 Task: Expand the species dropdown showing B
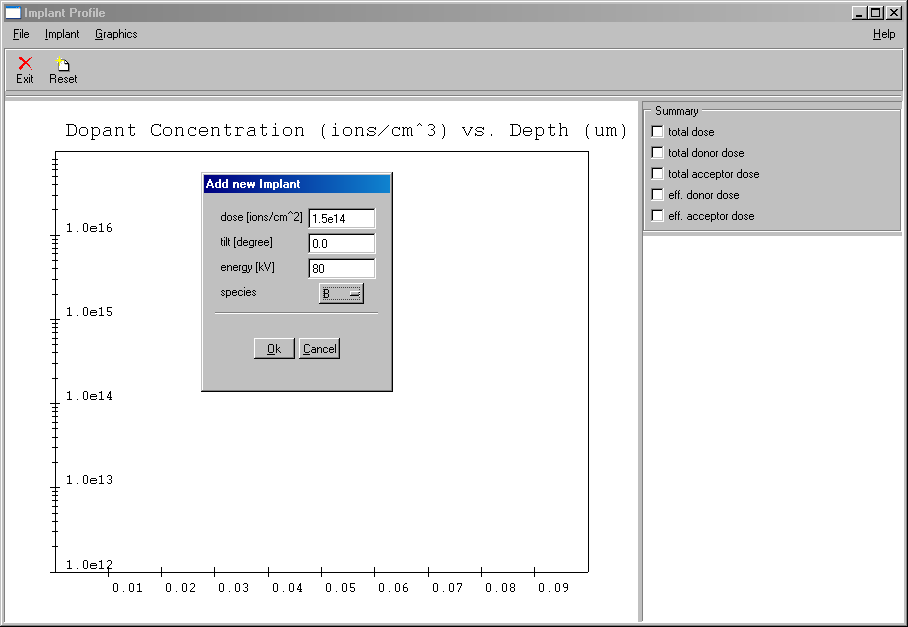[341, 293]
